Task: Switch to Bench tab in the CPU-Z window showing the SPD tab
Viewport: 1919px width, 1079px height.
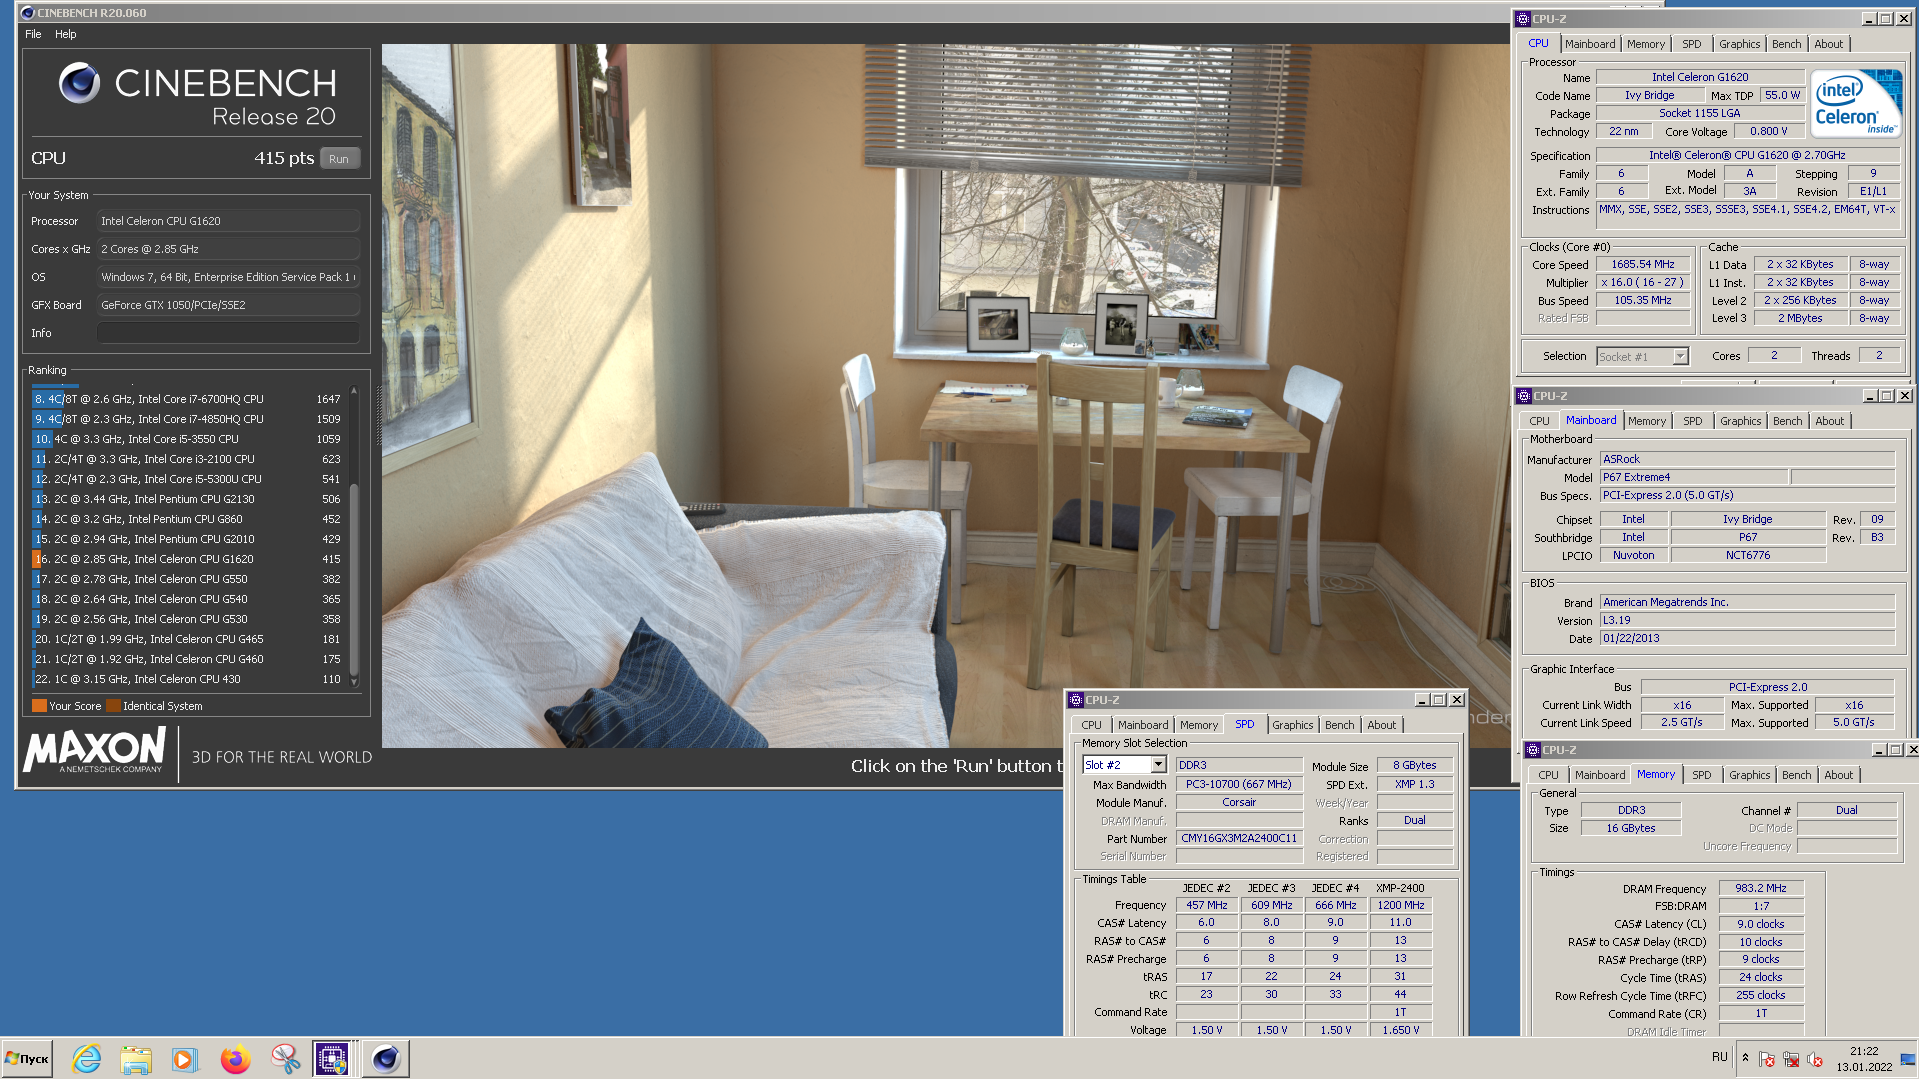Action: [1339, 725]
